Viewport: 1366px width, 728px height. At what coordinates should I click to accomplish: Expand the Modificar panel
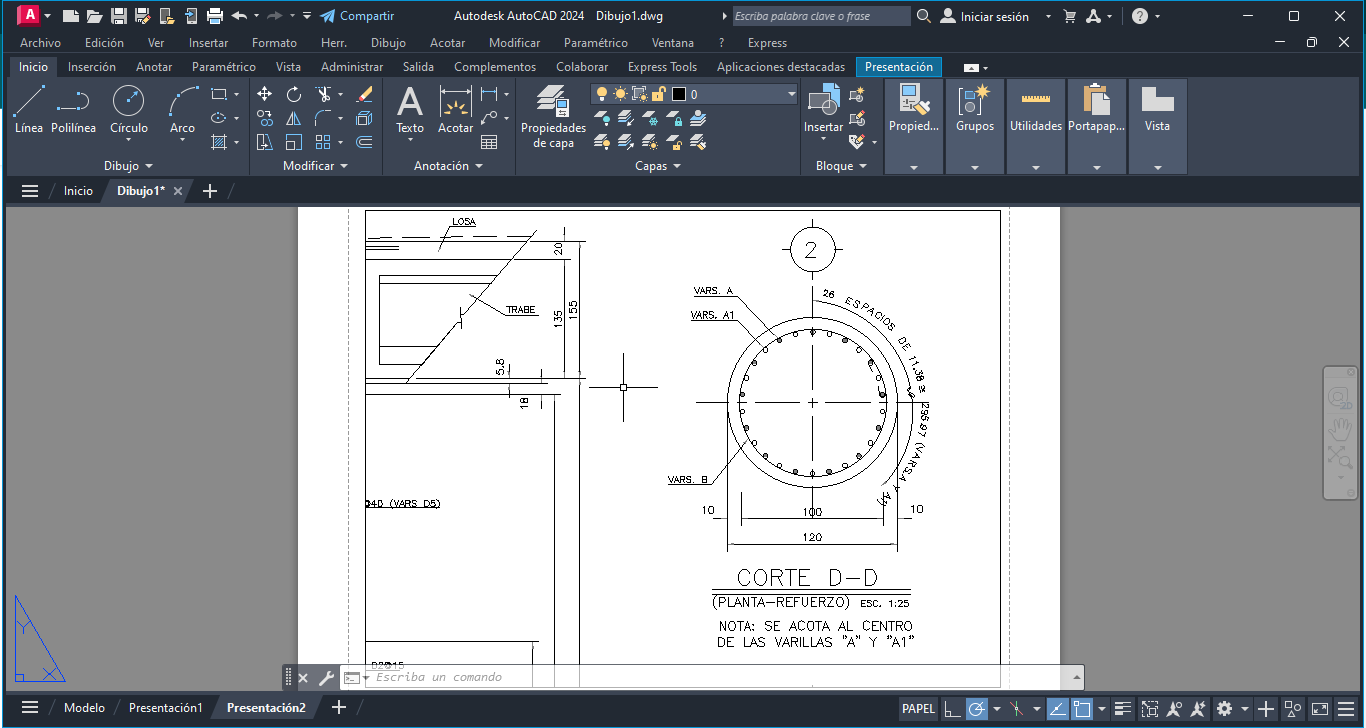316,166
